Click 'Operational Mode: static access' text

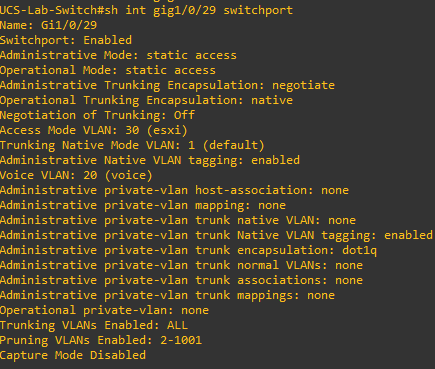(108, 70)
